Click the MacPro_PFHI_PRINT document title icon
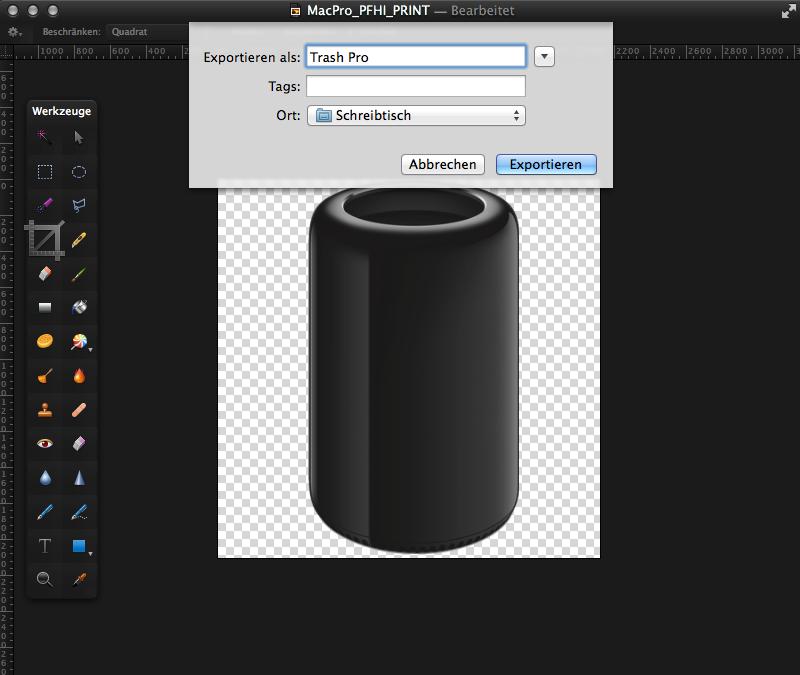Screen dimensions: 800x675 click(x=295, y=11)
